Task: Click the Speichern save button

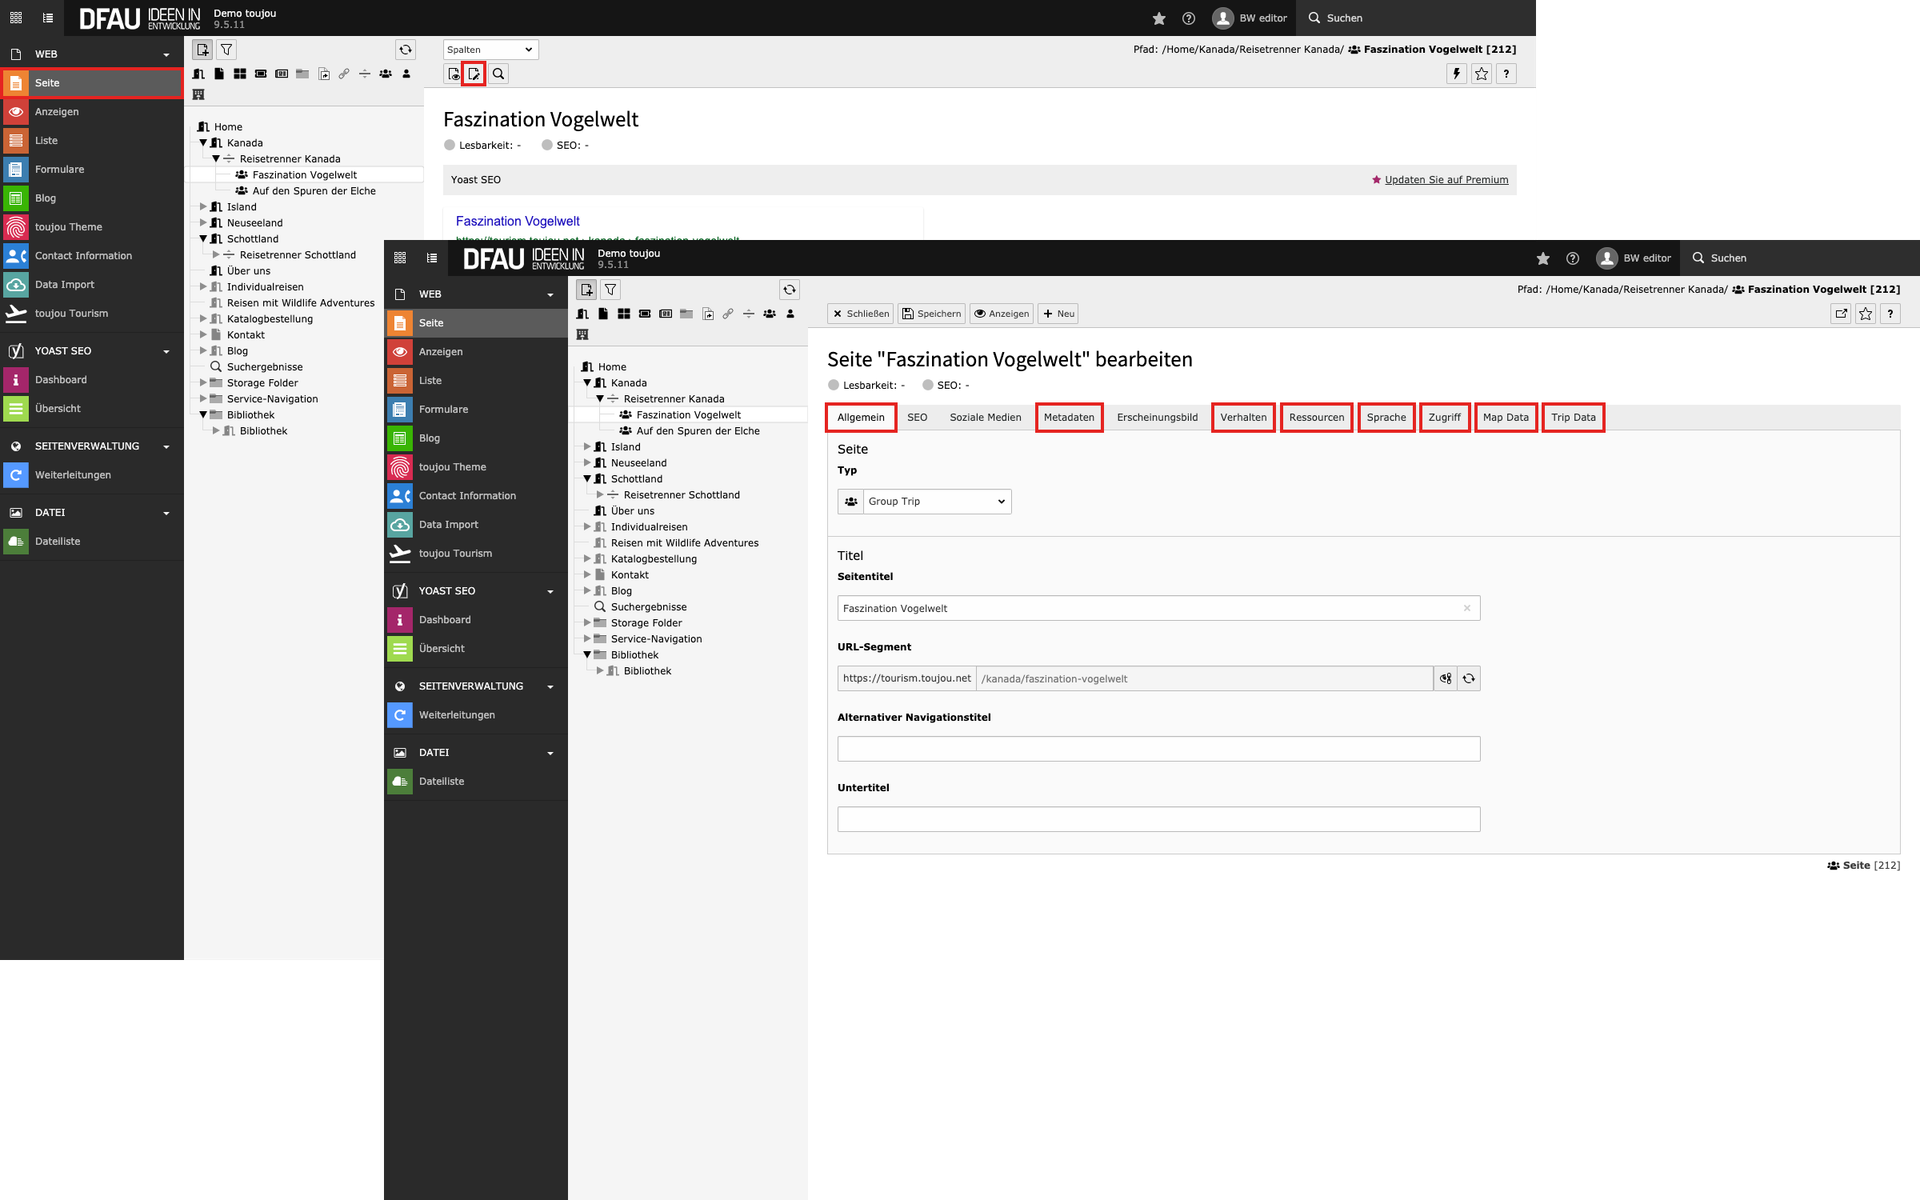Action: tap(931, 314)
